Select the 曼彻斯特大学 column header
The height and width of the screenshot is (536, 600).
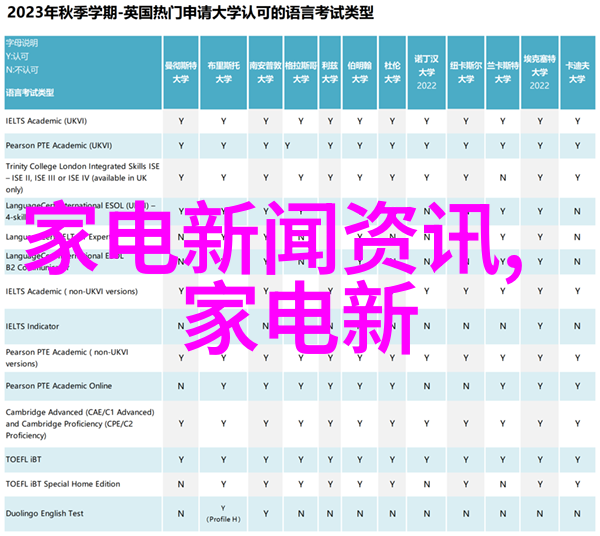point(181,72)
